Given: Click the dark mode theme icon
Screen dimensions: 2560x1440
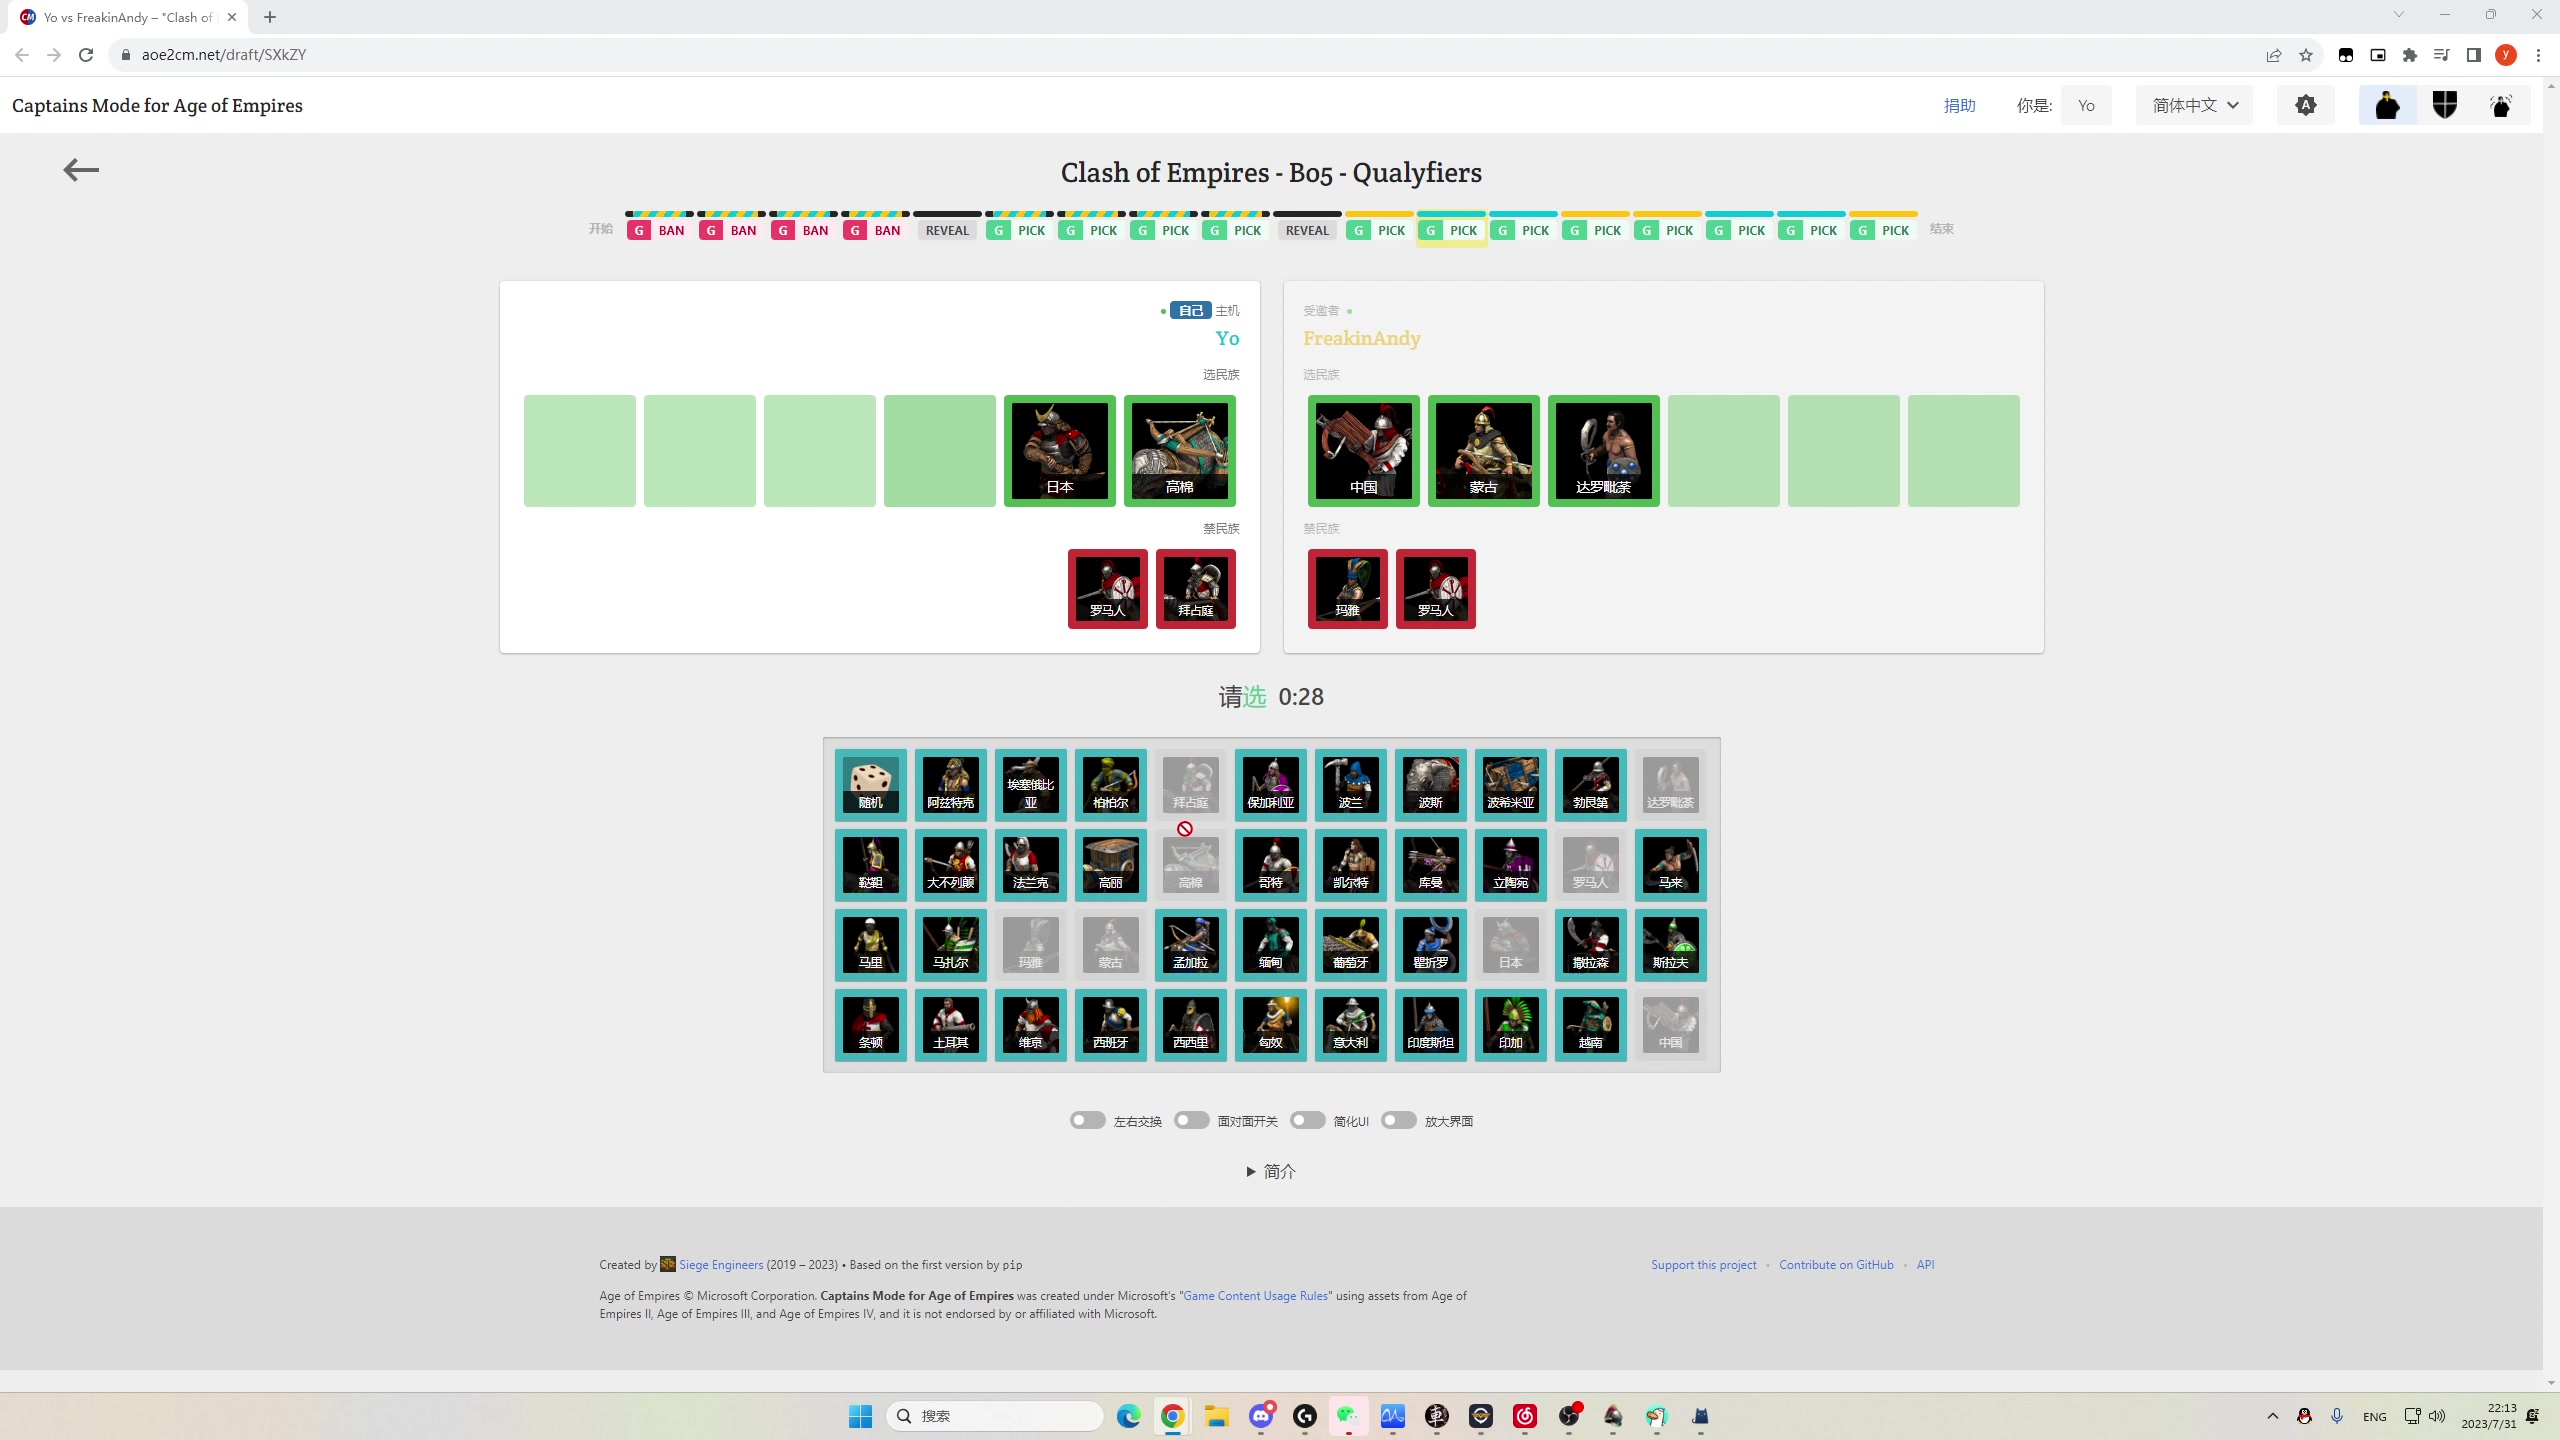Looking at the screenshot, I should coord(2306,105).
